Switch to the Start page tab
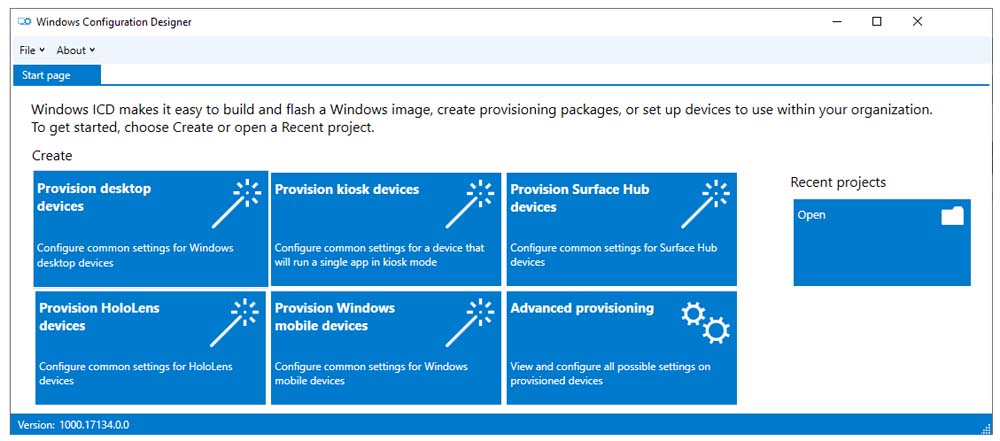Viewport: 1000px width, 441px height. (46, 75)
